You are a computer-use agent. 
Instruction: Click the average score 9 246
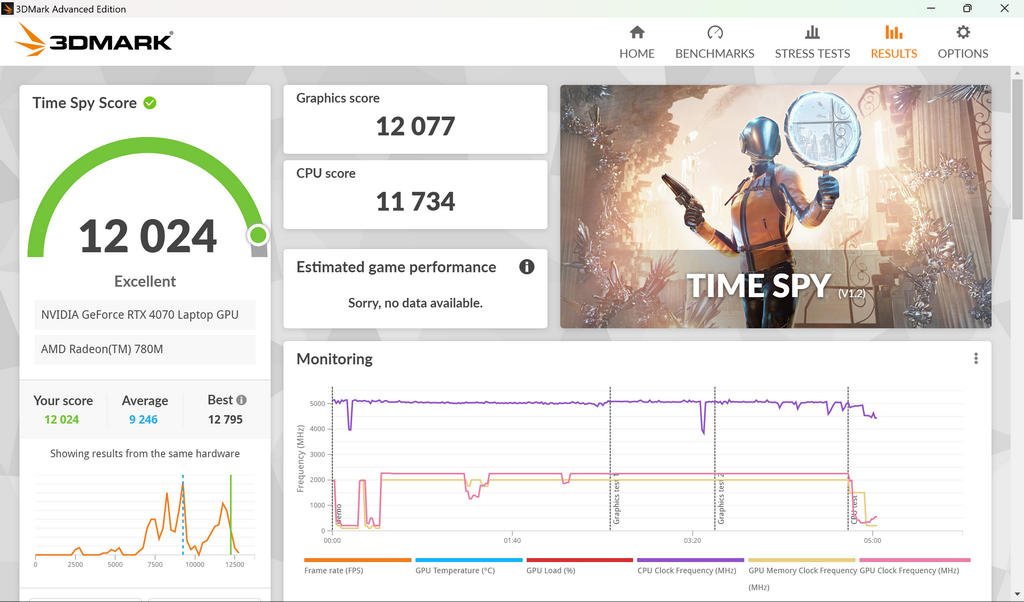tap(143, 419)
